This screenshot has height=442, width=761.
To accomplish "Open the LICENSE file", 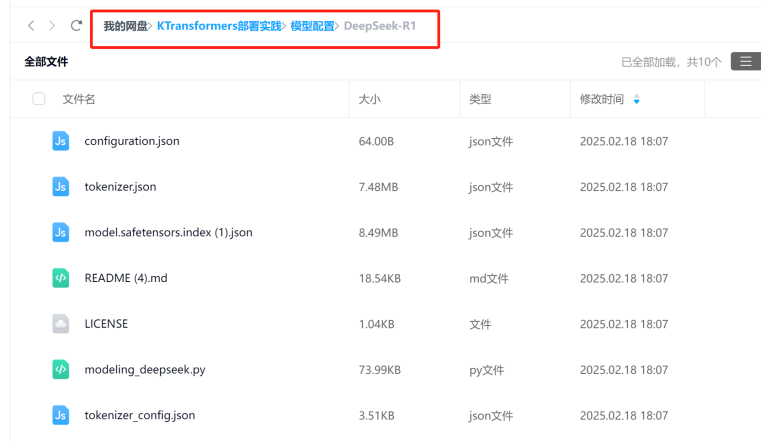I will click(106, 324).
